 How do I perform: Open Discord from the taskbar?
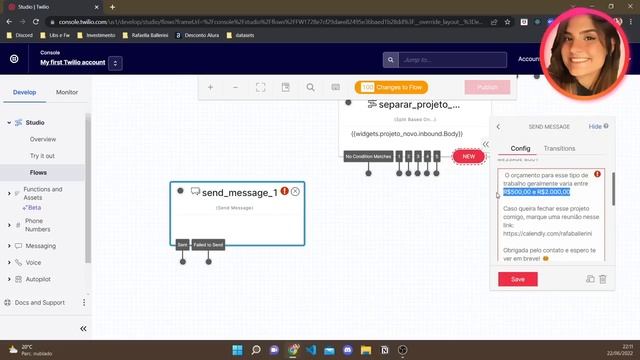[348, 350]
